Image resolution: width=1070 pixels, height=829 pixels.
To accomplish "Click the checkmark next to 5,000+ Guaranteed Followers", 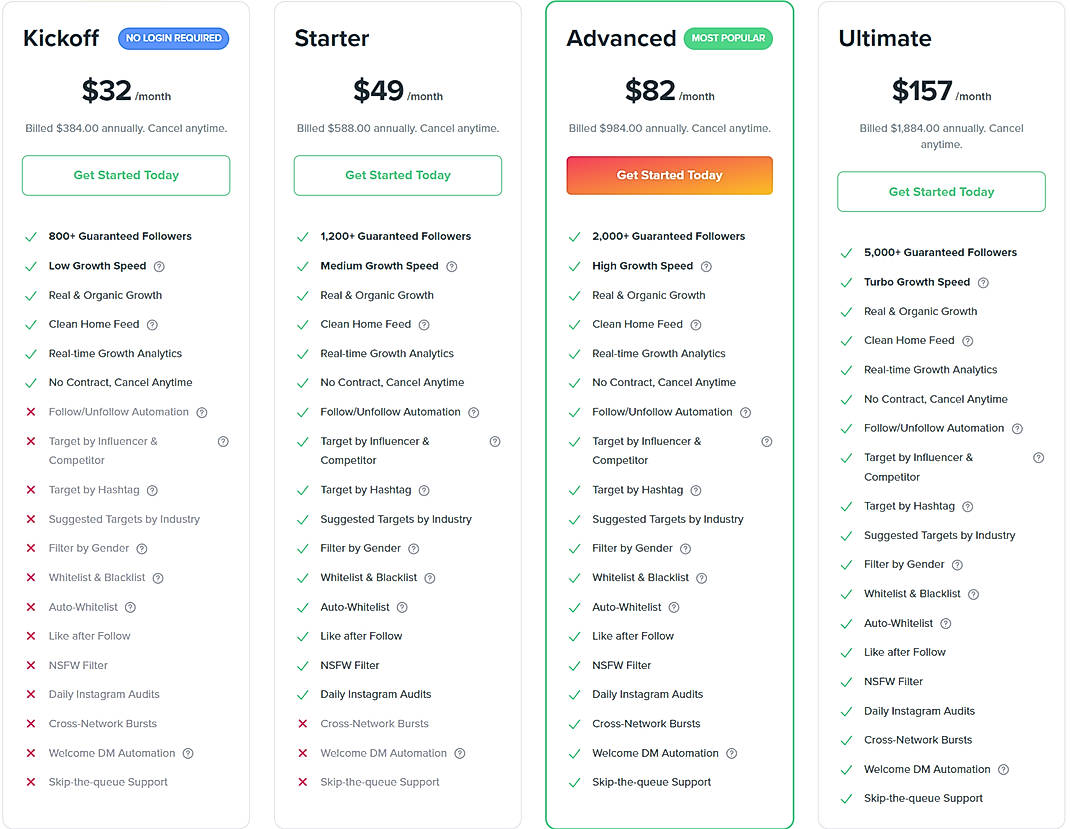I will (x=846, y=252).
